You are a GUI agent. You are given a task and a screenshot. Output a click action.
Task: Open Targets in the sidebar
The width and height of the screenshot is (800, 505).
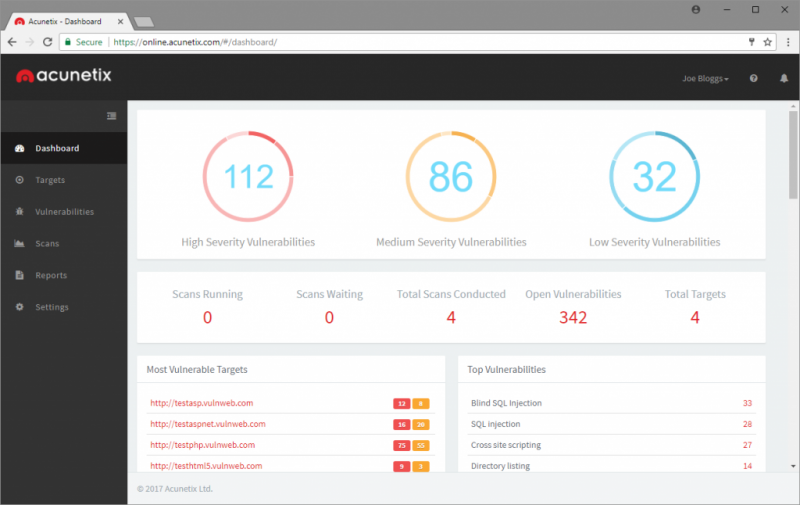point(64,180)
